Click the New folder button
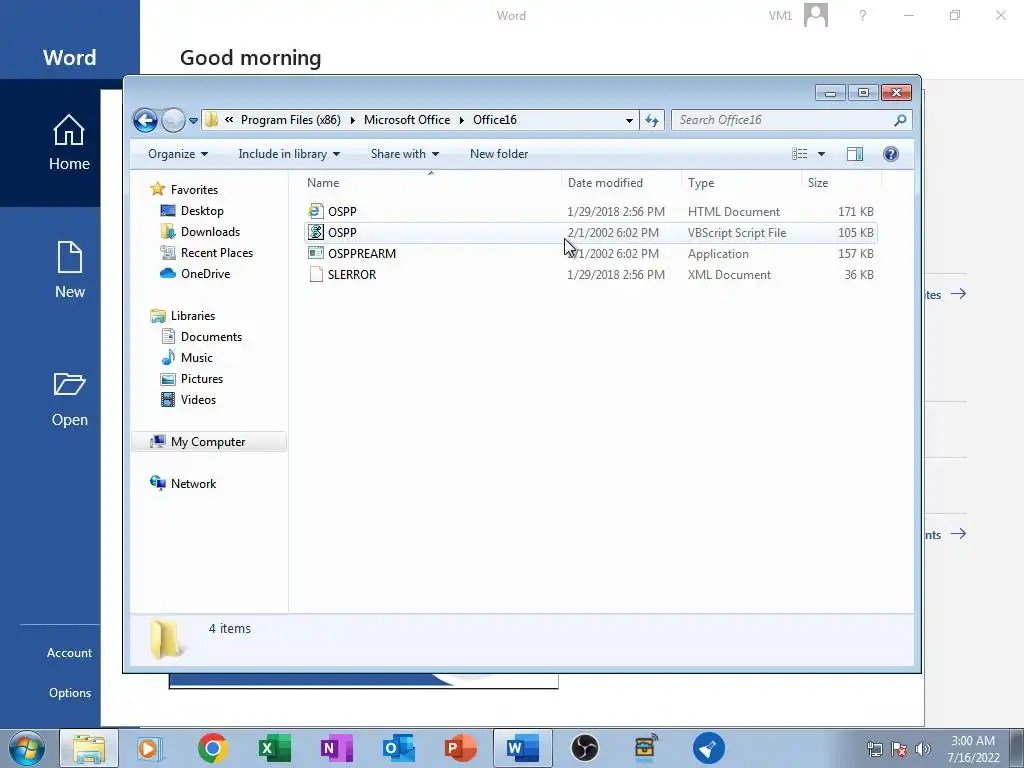Image resolution: width=1024 pixels, height=768 pixels. click(x=499, y=154)
